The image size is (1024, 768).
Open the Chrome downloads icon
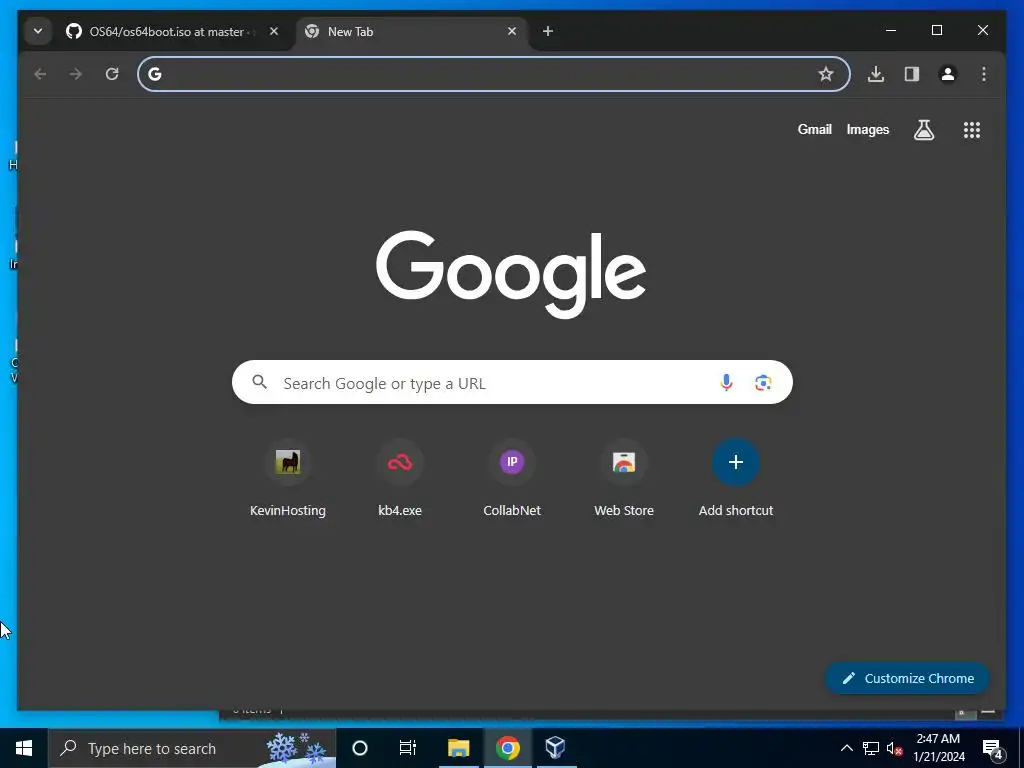click(876, 74)
